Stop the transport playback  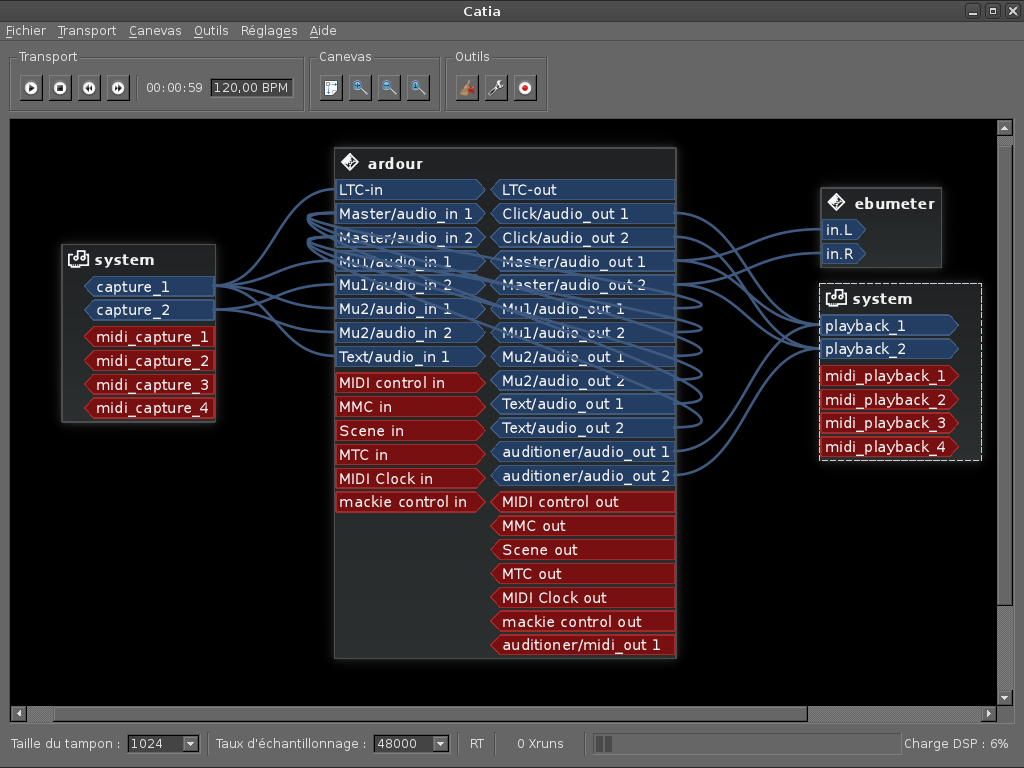pos(60,88)
